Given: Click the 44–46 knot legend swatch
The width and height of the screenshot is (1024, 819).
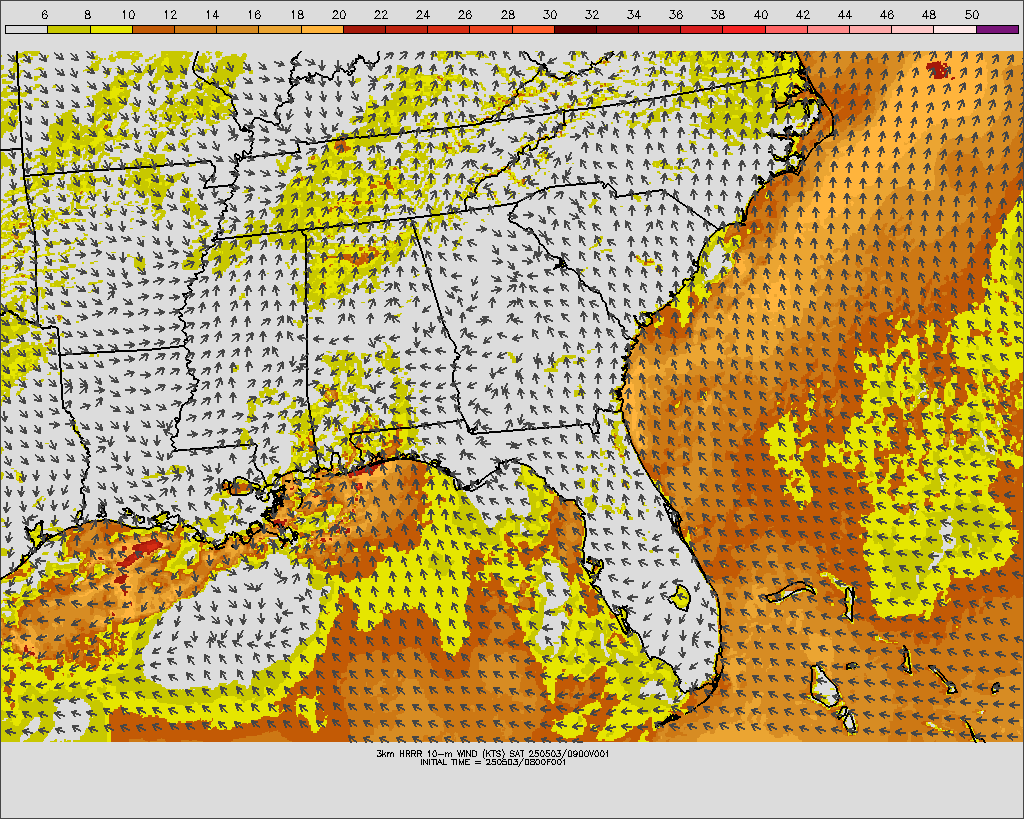Looking at the screenshot, I should point(871,29).
